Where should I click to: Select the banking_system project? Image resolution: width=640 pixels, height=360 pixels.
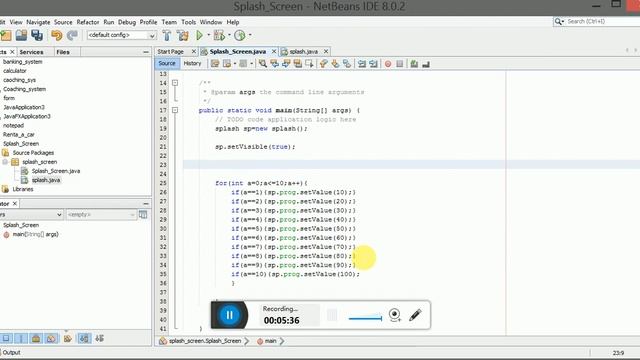(x=22, y=62)
